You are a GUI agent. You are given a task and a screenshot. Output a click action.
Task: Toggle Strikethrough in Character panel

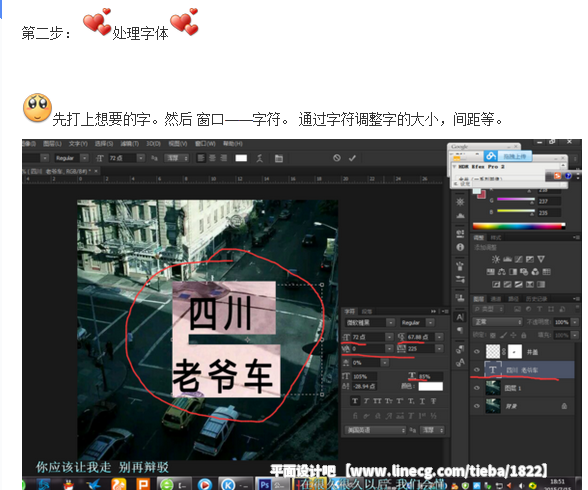point(434,401)
